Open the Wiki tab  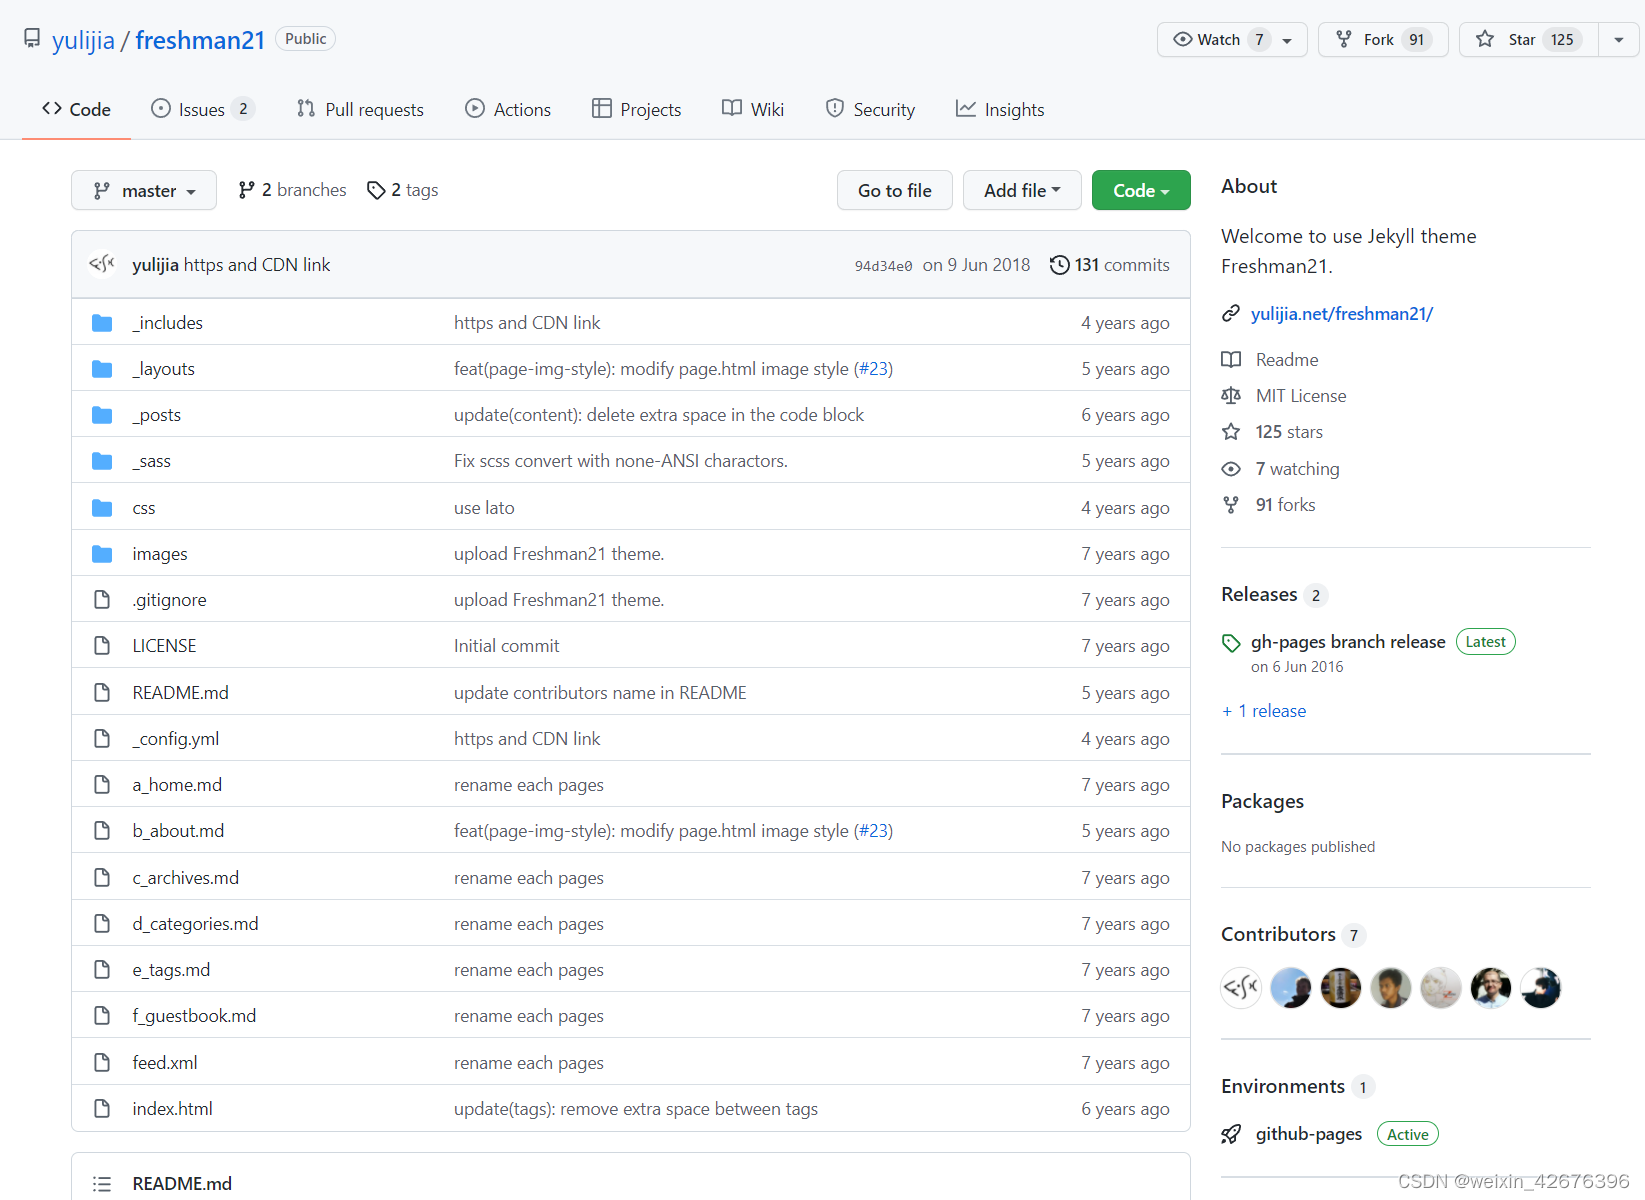753,109
